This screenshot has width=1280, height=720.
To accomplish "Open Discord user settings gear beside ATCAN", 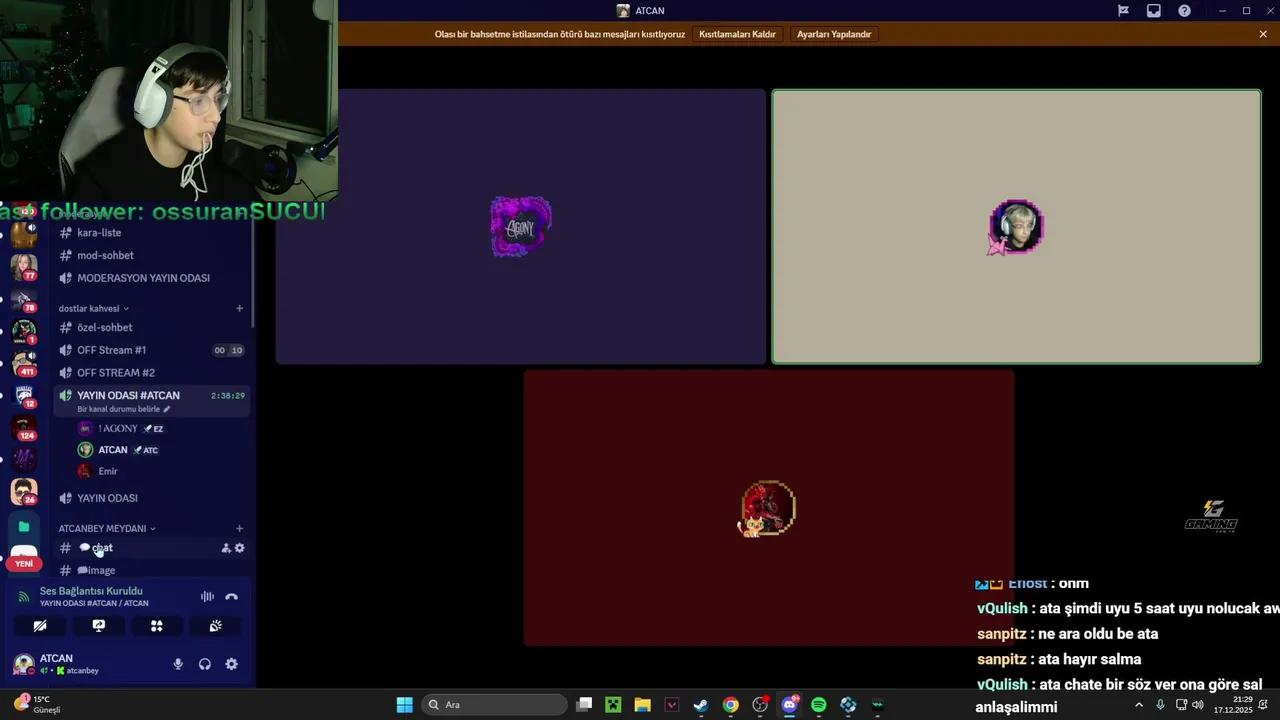I will click(231, 664).
